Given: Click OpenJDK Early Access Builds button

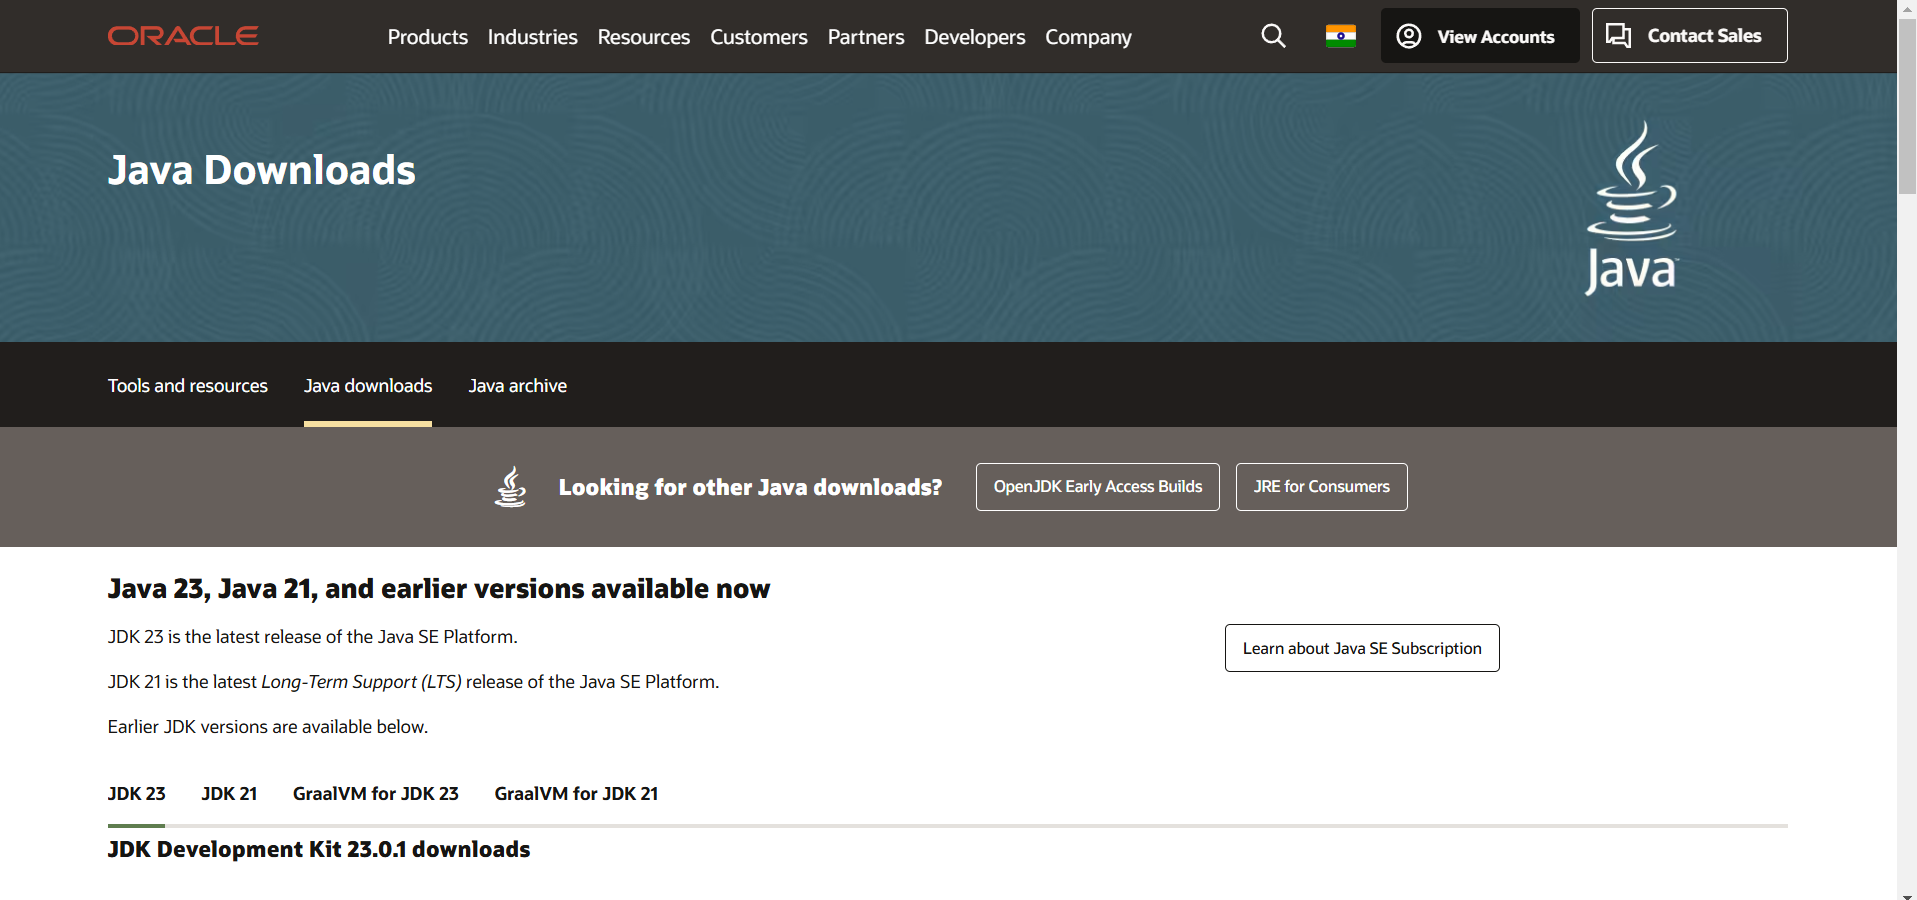Looking at the screenshot, I should point(1097,487).
